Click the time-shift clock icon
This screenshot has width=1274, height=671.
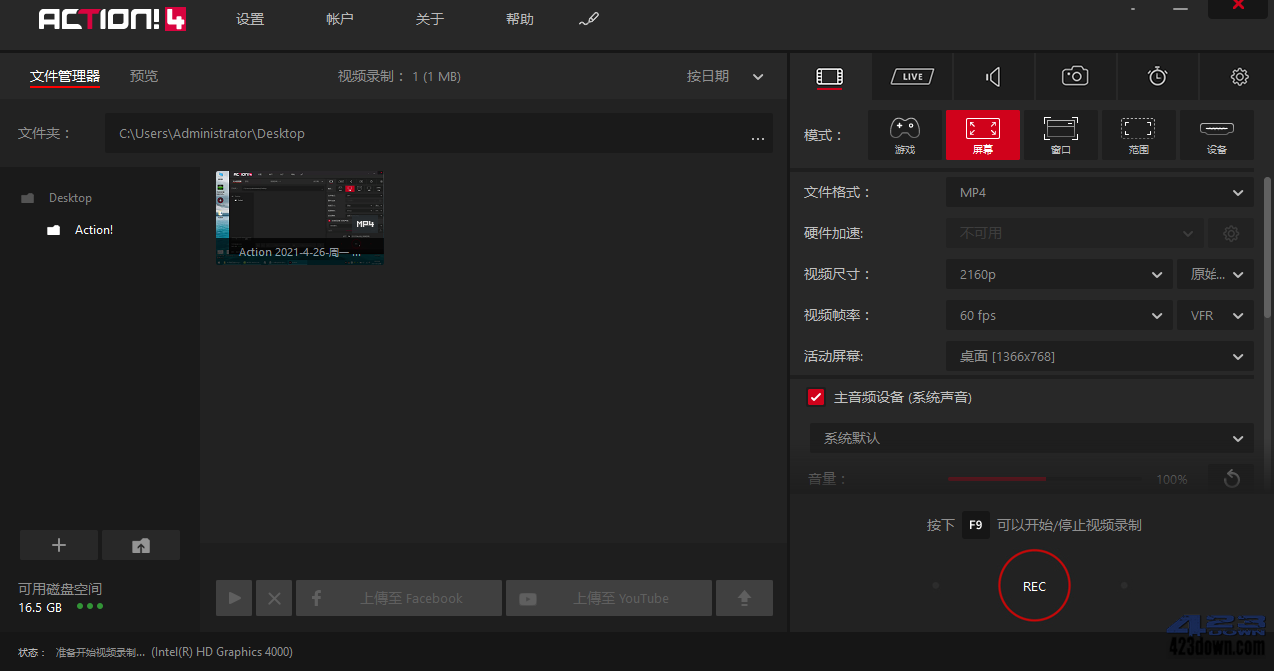tap(1157, 76)
